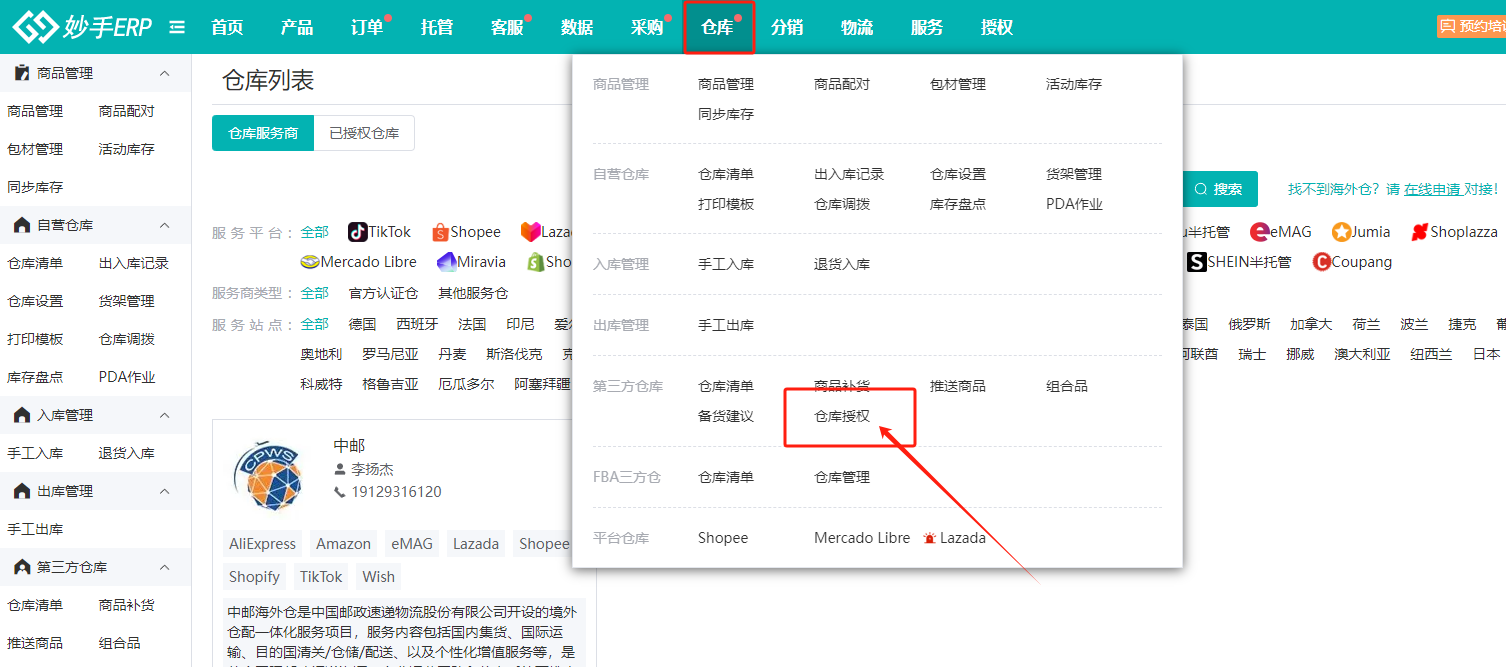Select 全部 in the 服务商类型 row
The width and height of the screenshot is (1506, 667).
tap(314, 293)
